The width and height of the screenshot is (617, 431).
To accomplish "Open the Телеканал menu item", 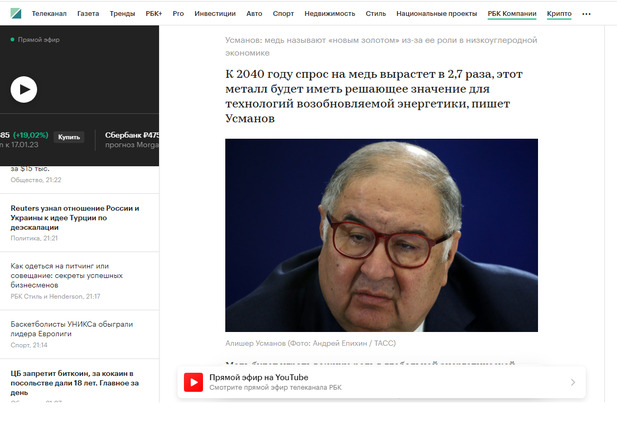I will click(x=49, y=13).
